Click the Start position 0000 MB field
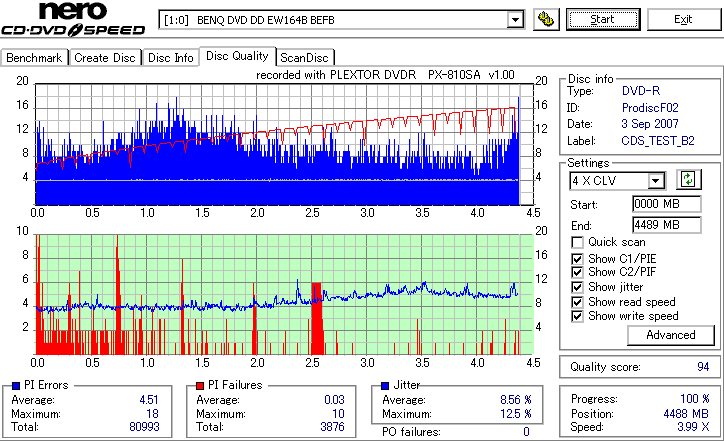 click(x=666, y=204)
